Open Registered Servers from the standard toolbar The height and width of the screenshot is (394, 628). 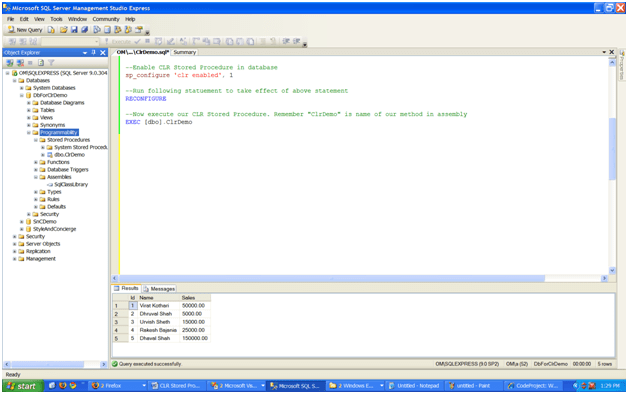coord(97,30)
